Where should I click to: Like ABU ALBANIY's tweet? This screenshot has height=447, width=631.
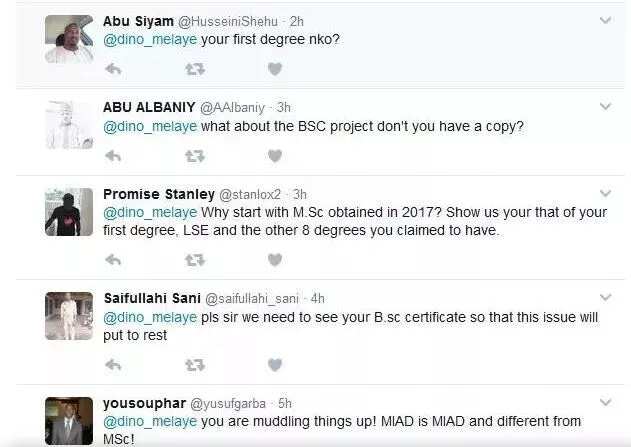[275, 156]
